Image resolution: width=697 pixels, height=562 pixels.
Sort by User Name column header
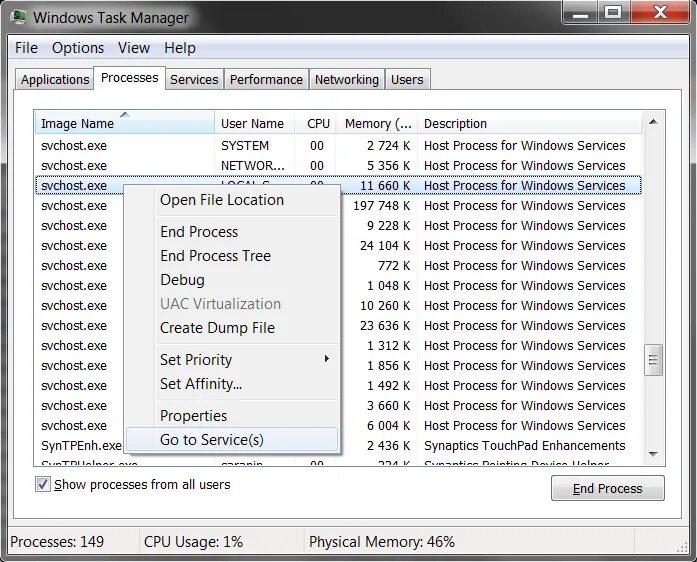coord(255,123)
